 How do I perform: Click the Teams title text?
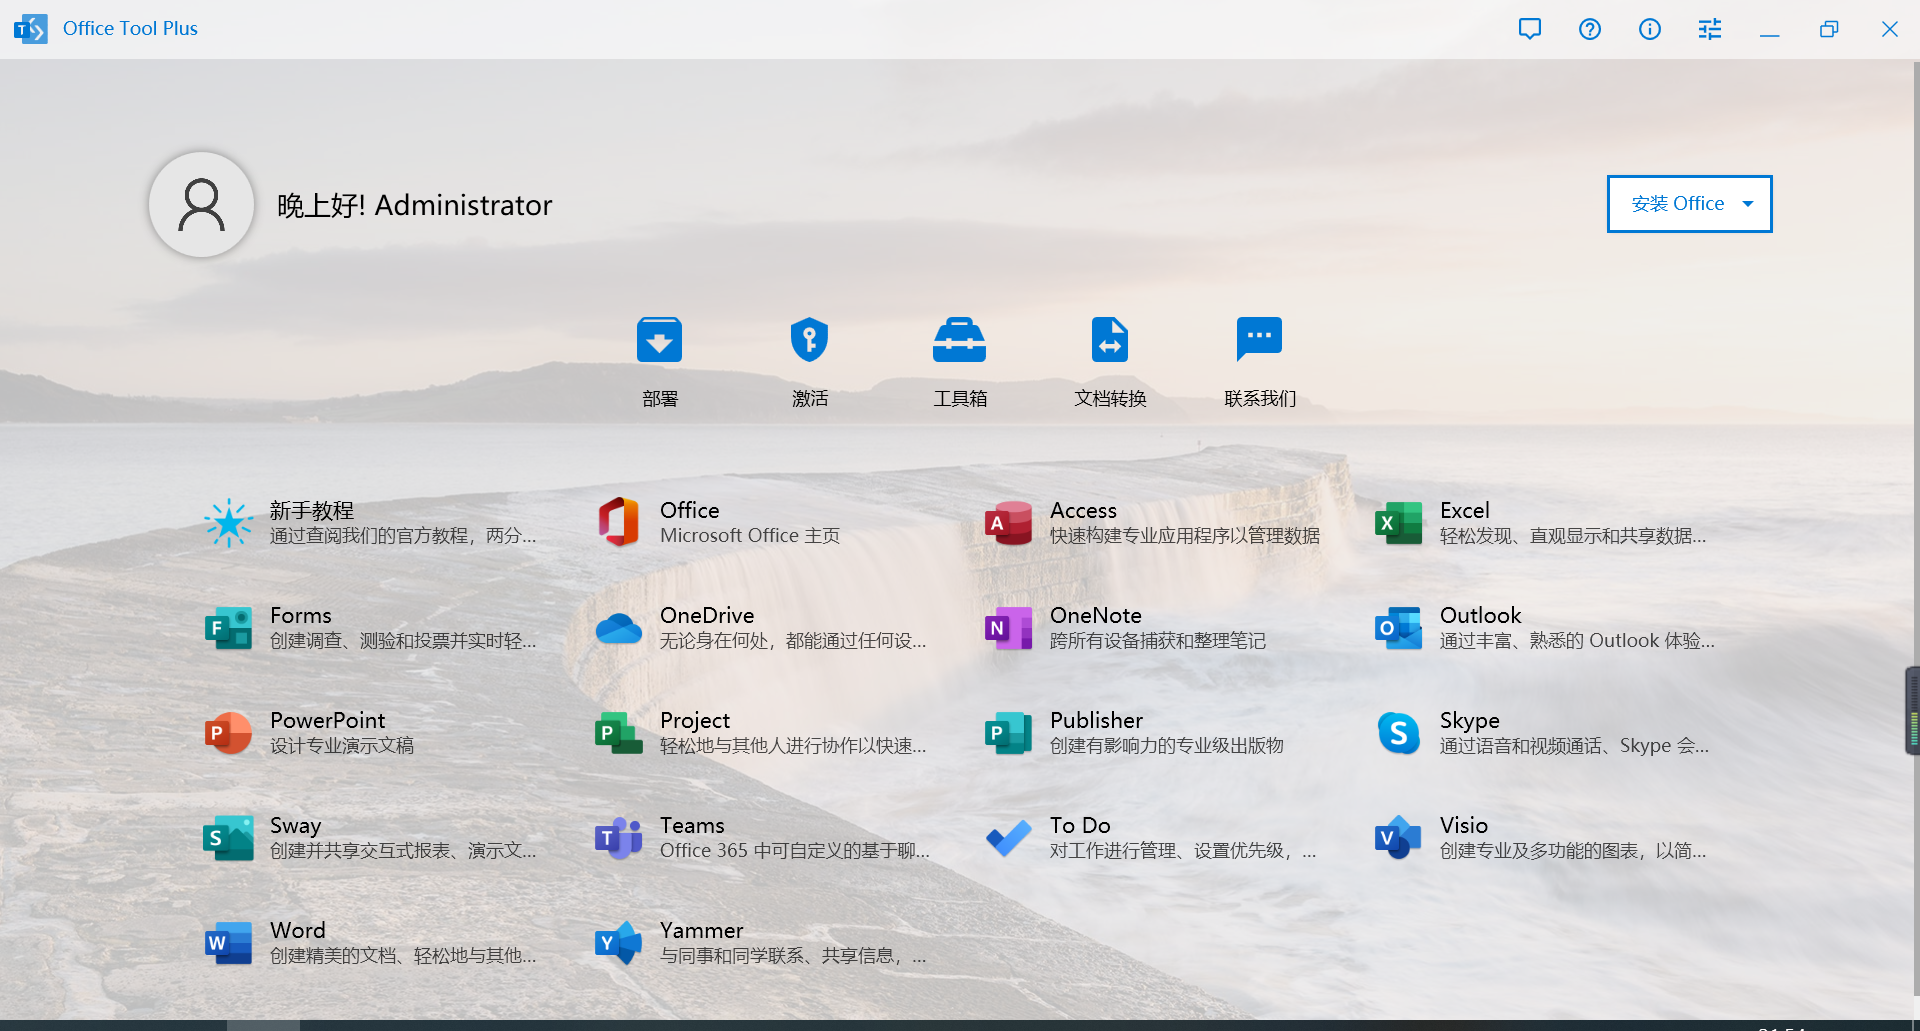(692, 826)
